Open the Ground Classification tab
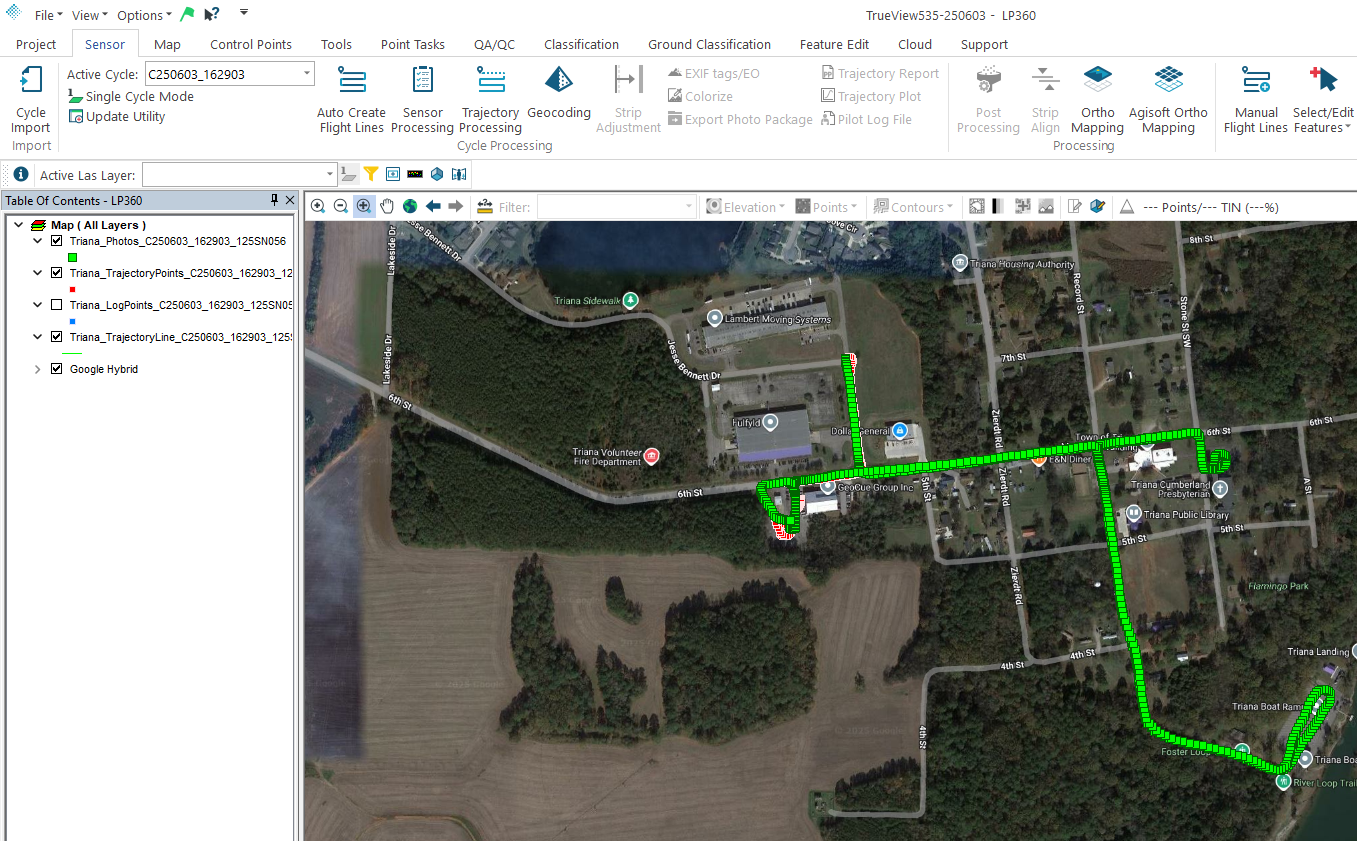Screen dimensions: 1357x841 click(709, 44)
